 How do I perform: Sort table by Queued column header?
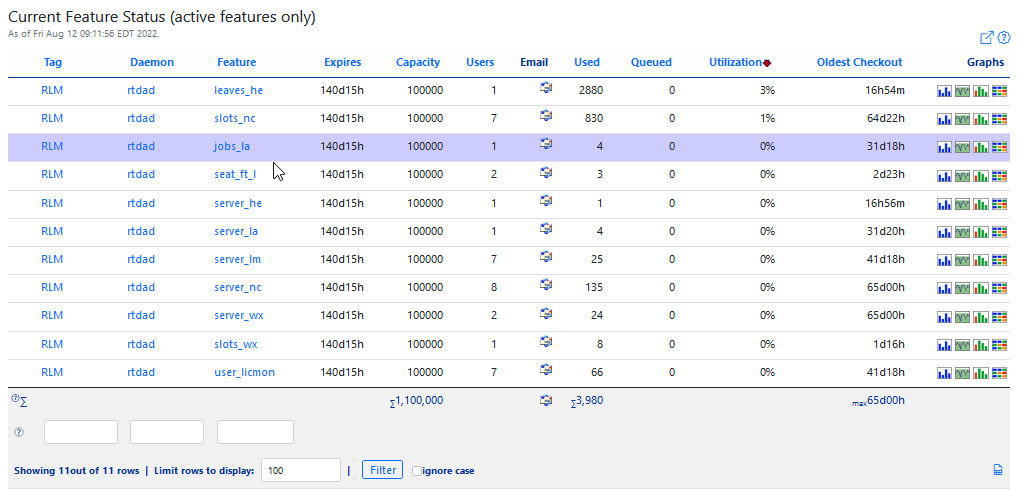click(x=651, y=63)
